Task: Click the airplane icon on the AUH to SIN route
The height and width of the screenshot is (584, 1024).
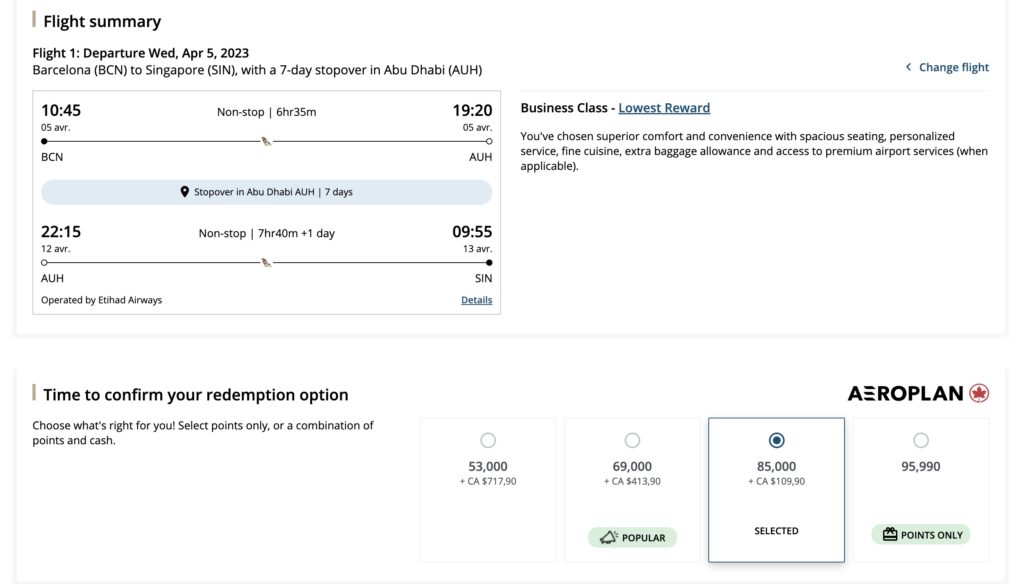Action: coord(265,262)
